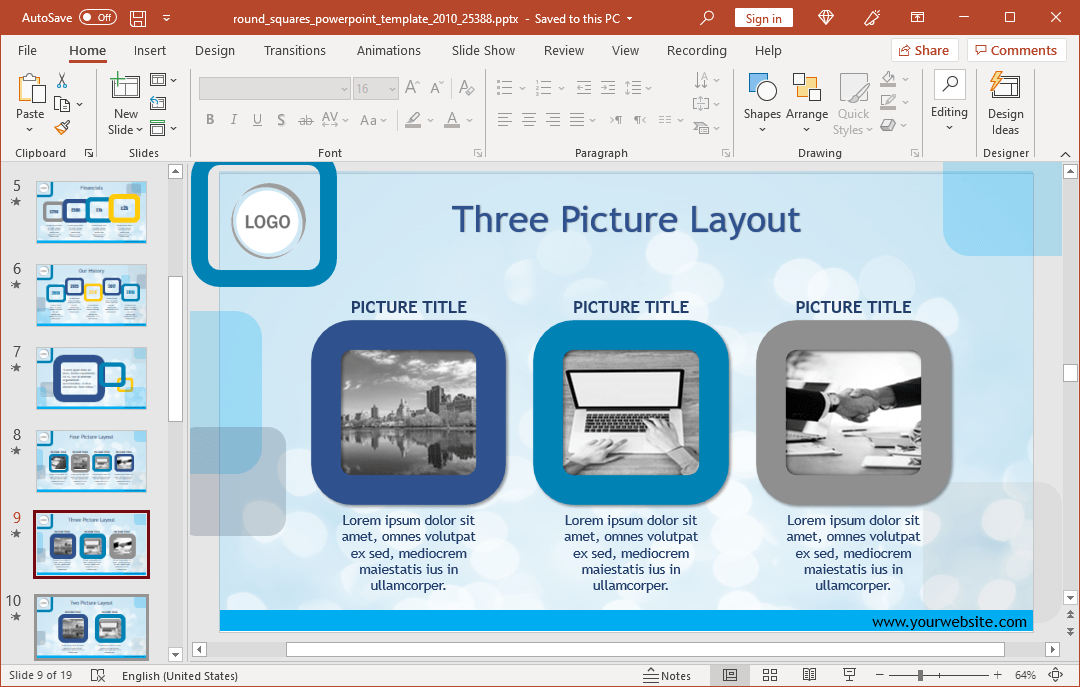Viewport: 1080px width, 687px height.
Task: Select slide 7 thumbnail
Action: 91,378
